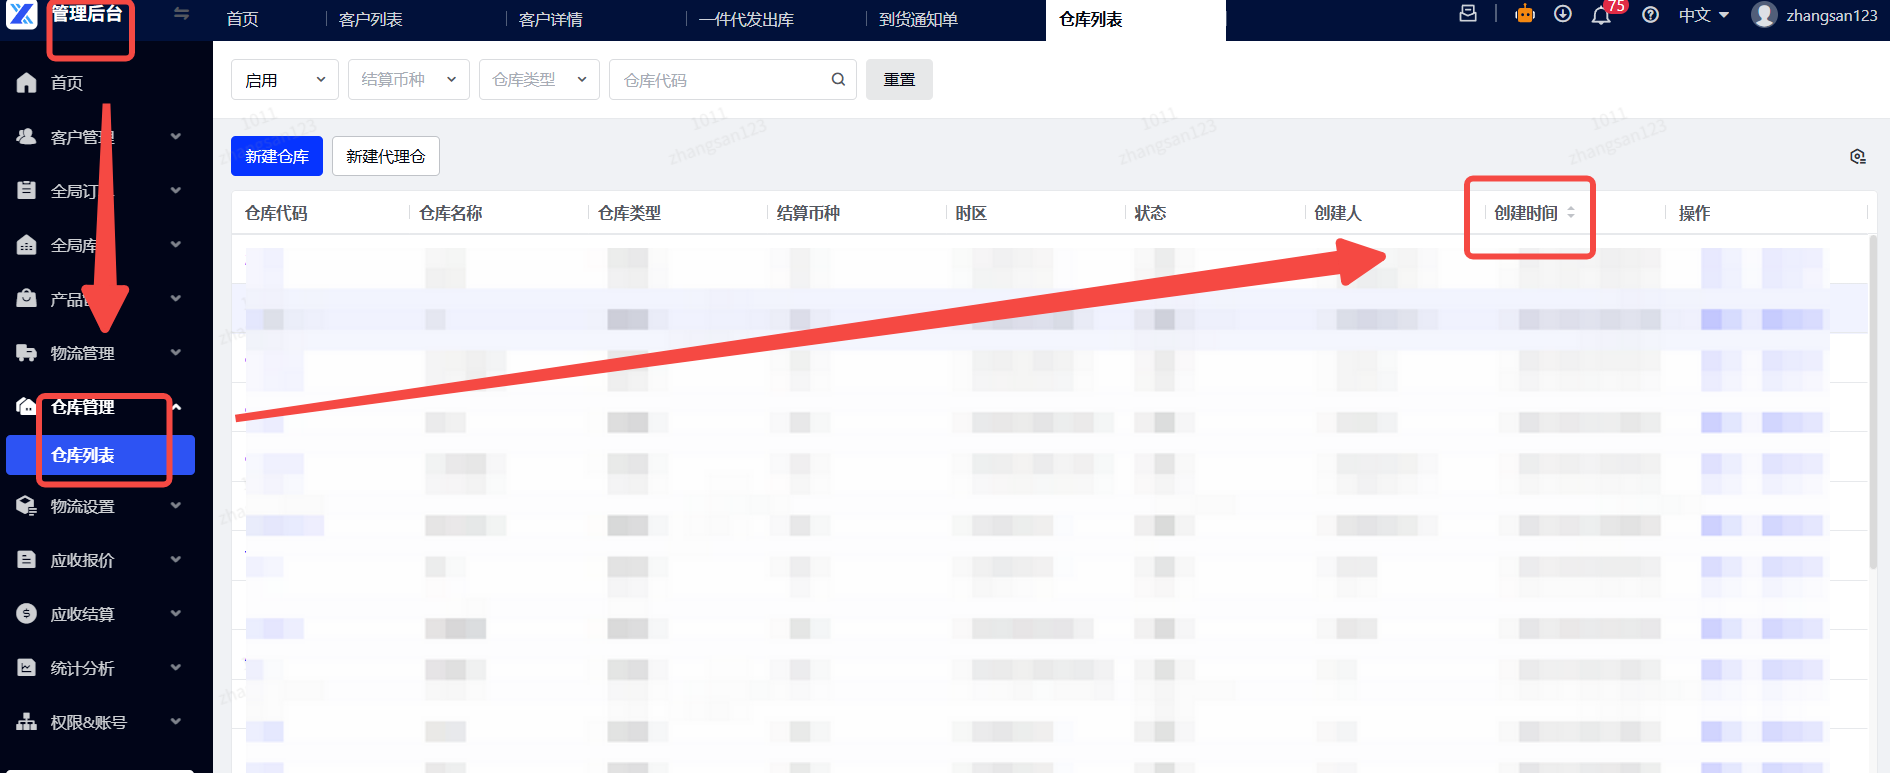Click the 状态 column header
Viewport: 1890px width, 773px height.
click(x=1150, y=213)
